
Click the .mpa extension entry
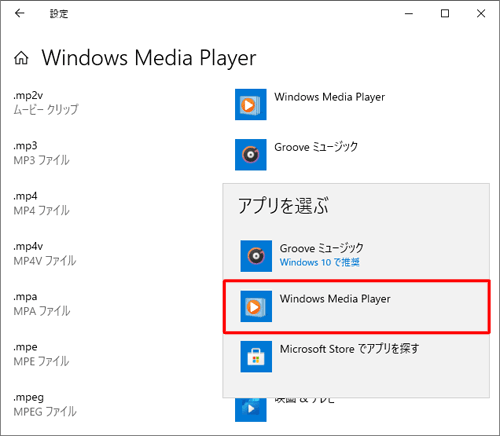click(25, 297)
